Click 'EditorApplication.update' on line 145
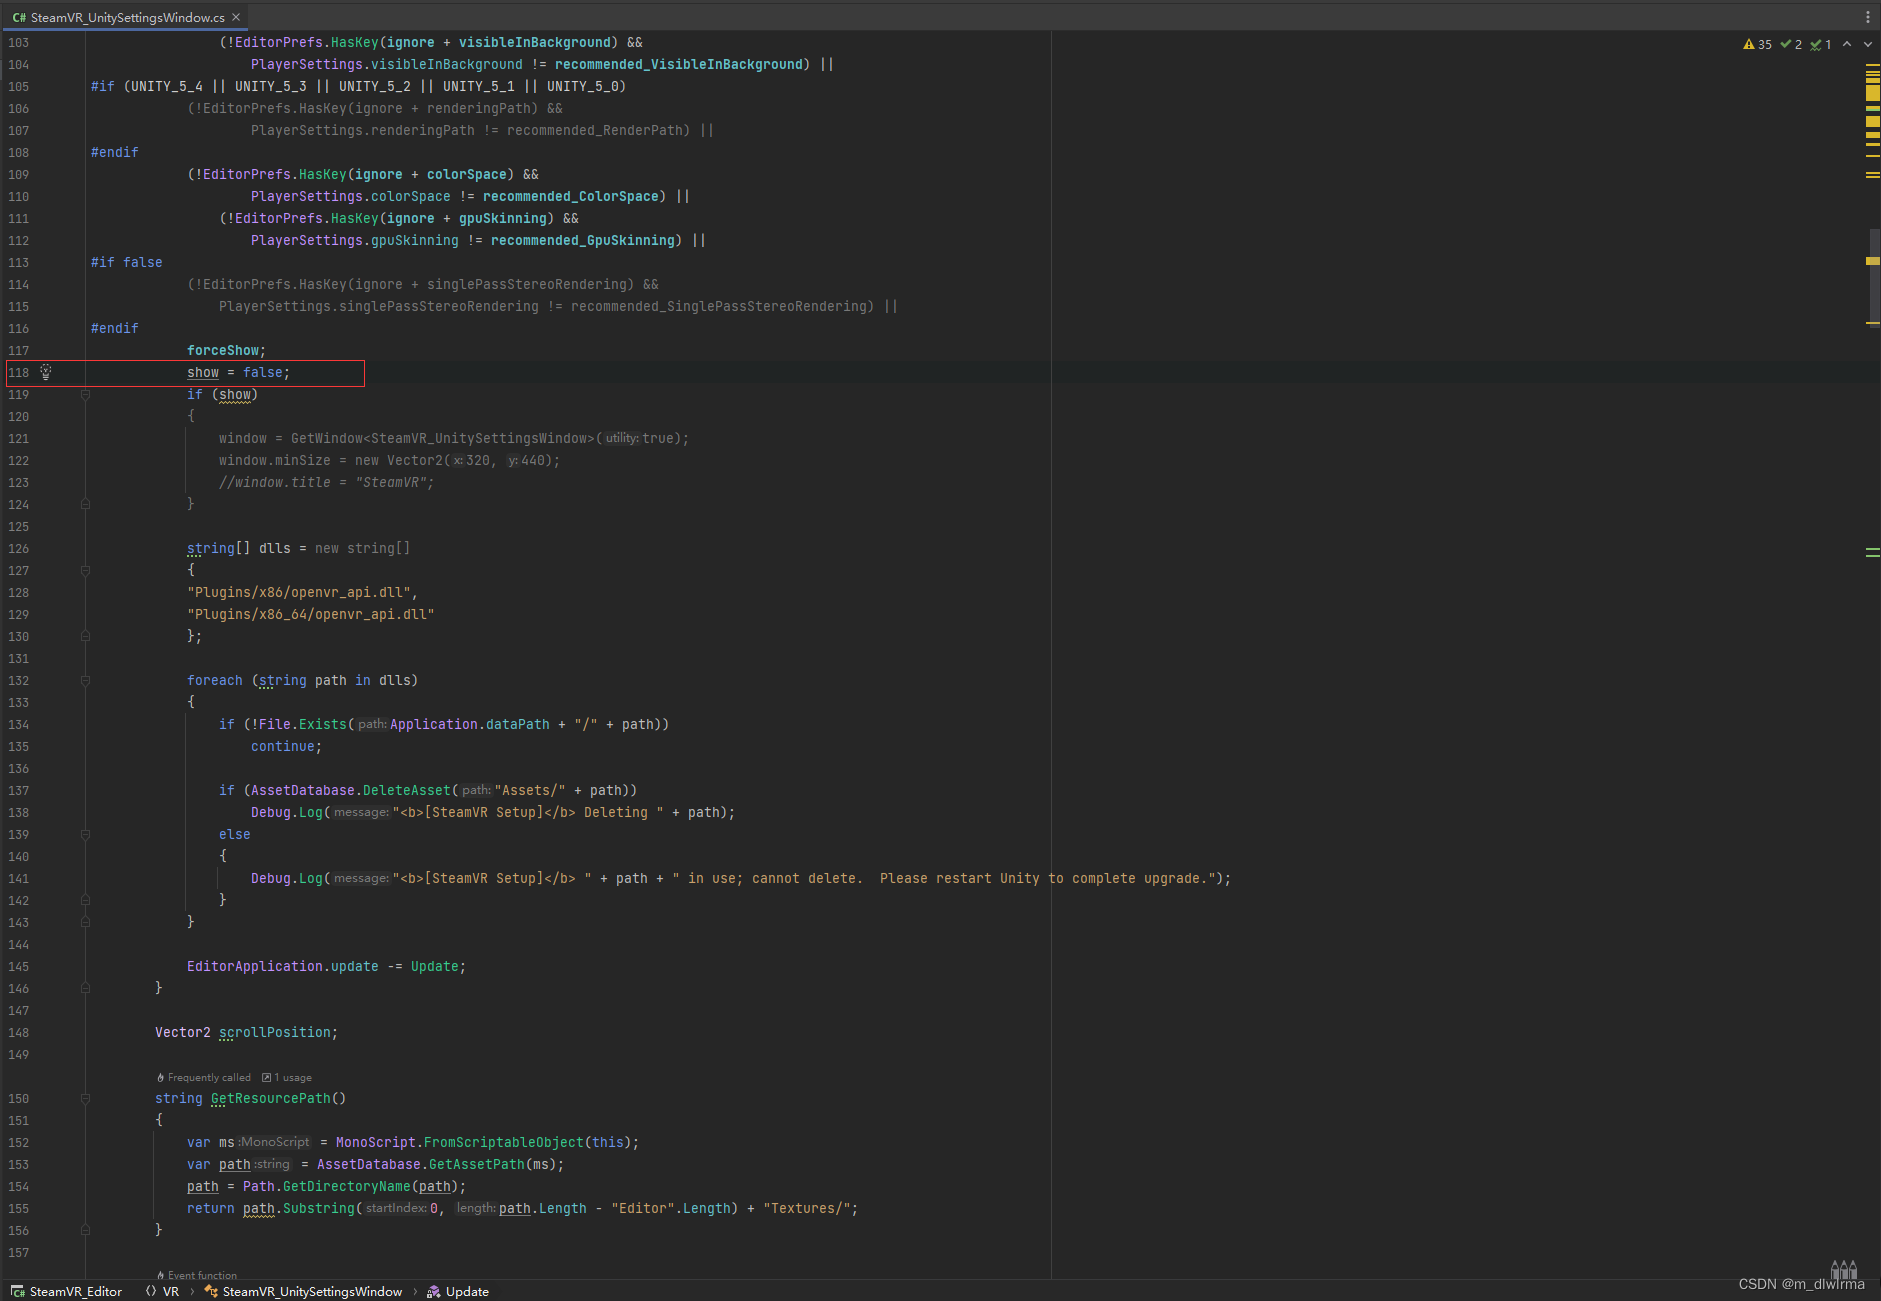Screen dimensions: 1881x1301 pos(283,966)
